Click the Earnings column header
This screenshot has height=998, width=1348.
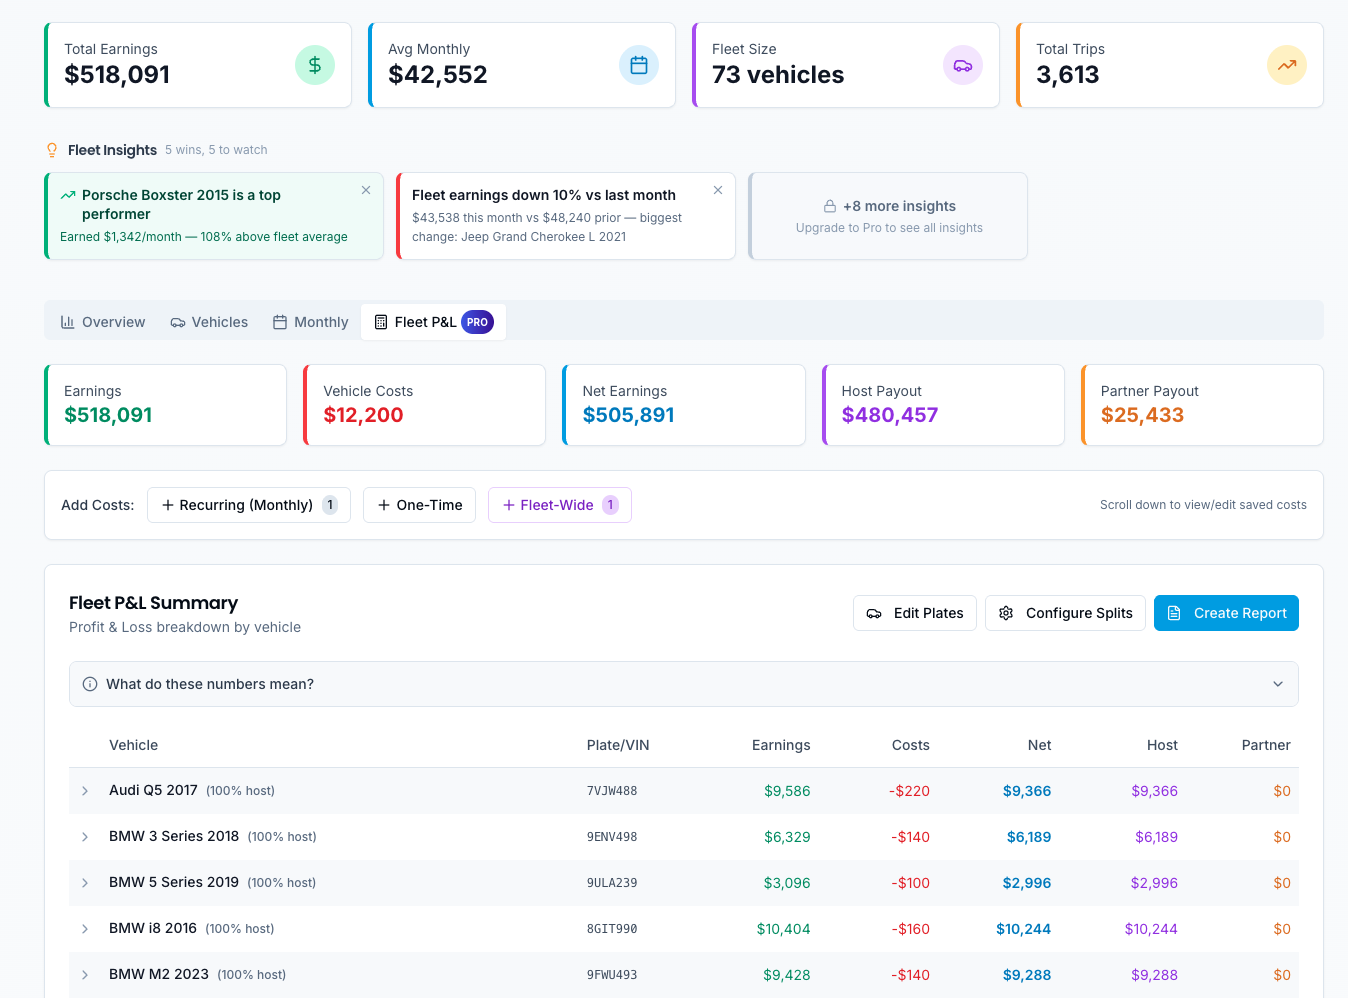pyautogui.click(x=781, y=745)
